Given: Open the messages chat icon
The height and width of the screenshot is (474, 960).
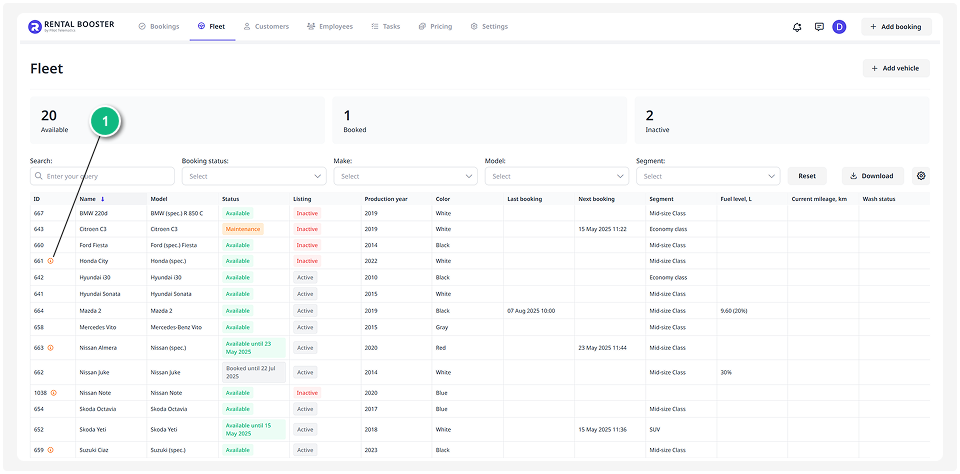Looking at the screenshot, I should pyautogui.click(x=819, y=27).
